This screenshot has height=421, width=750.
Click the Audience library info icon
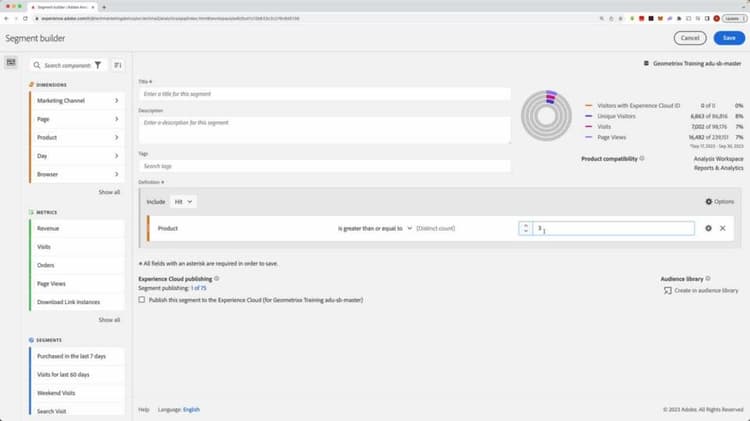[708, 278]
